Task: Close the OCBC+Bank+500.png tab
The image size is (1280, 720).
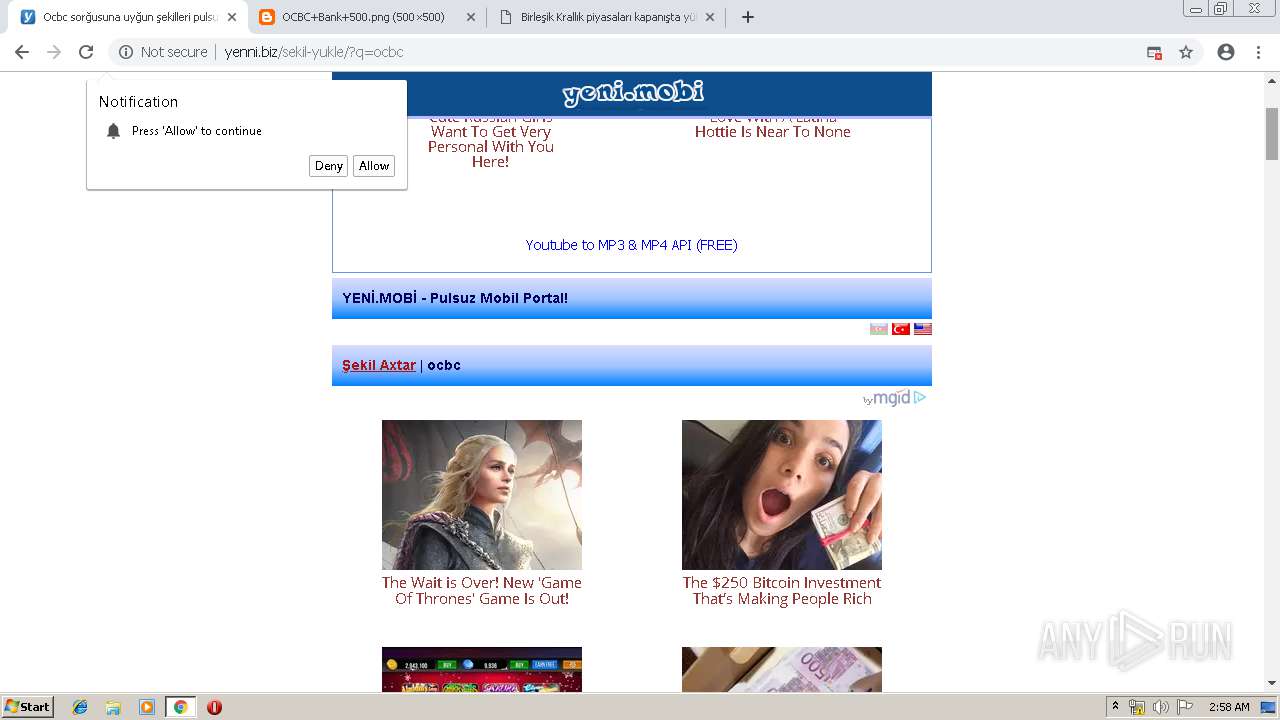Action: click(470, 17)
